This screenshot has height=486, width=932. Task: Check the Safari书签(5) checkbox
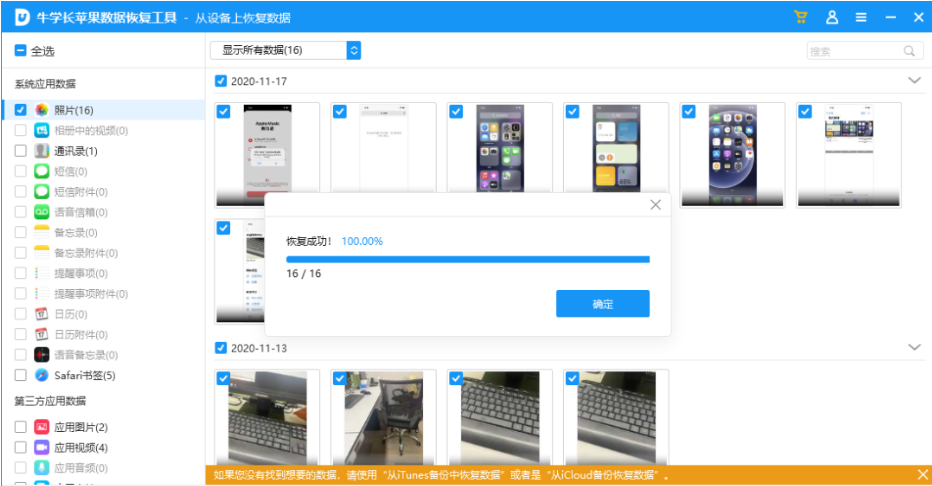click(20, 375)
